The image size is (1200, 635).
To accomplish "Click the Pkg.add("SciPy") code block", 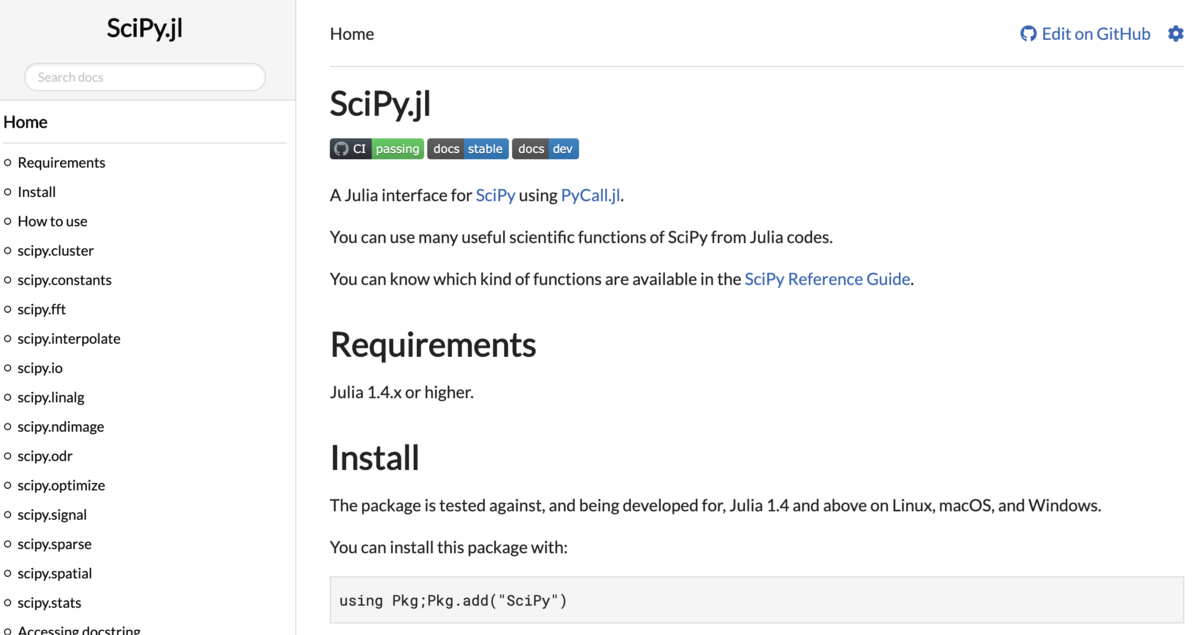I will point(757,600).
